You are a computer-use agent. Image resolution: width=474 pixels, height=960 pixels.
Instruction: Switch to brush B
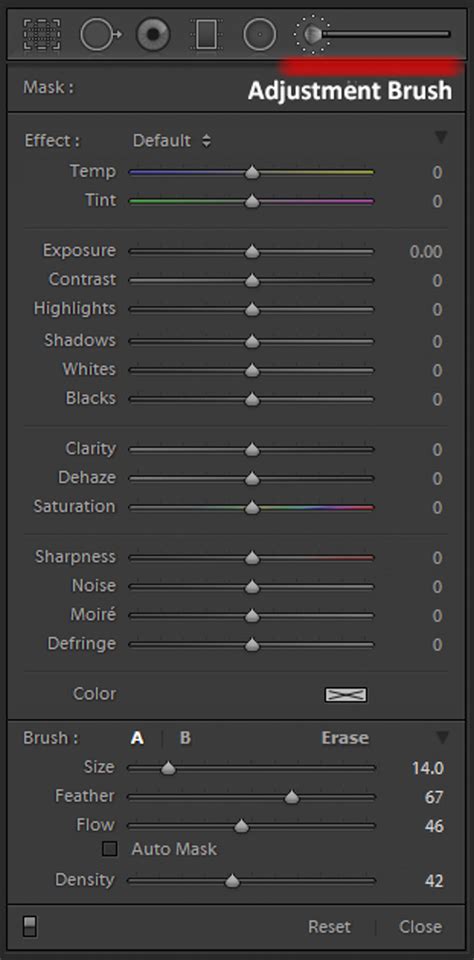tap(185, 738)
